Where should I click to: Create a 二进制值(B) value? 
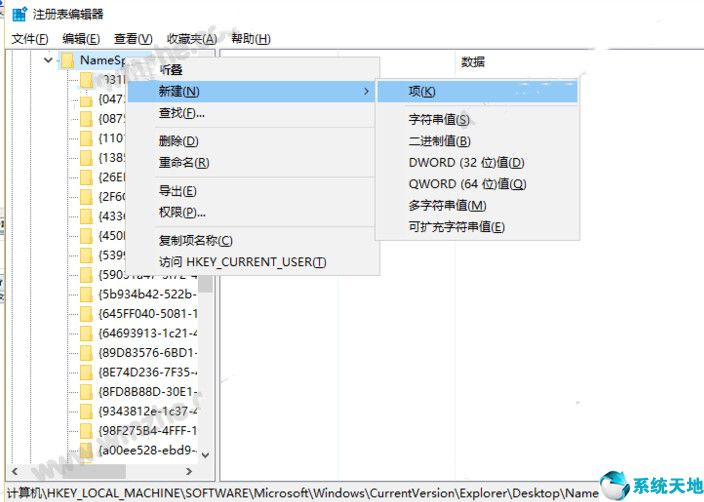[x=439, y=141]
